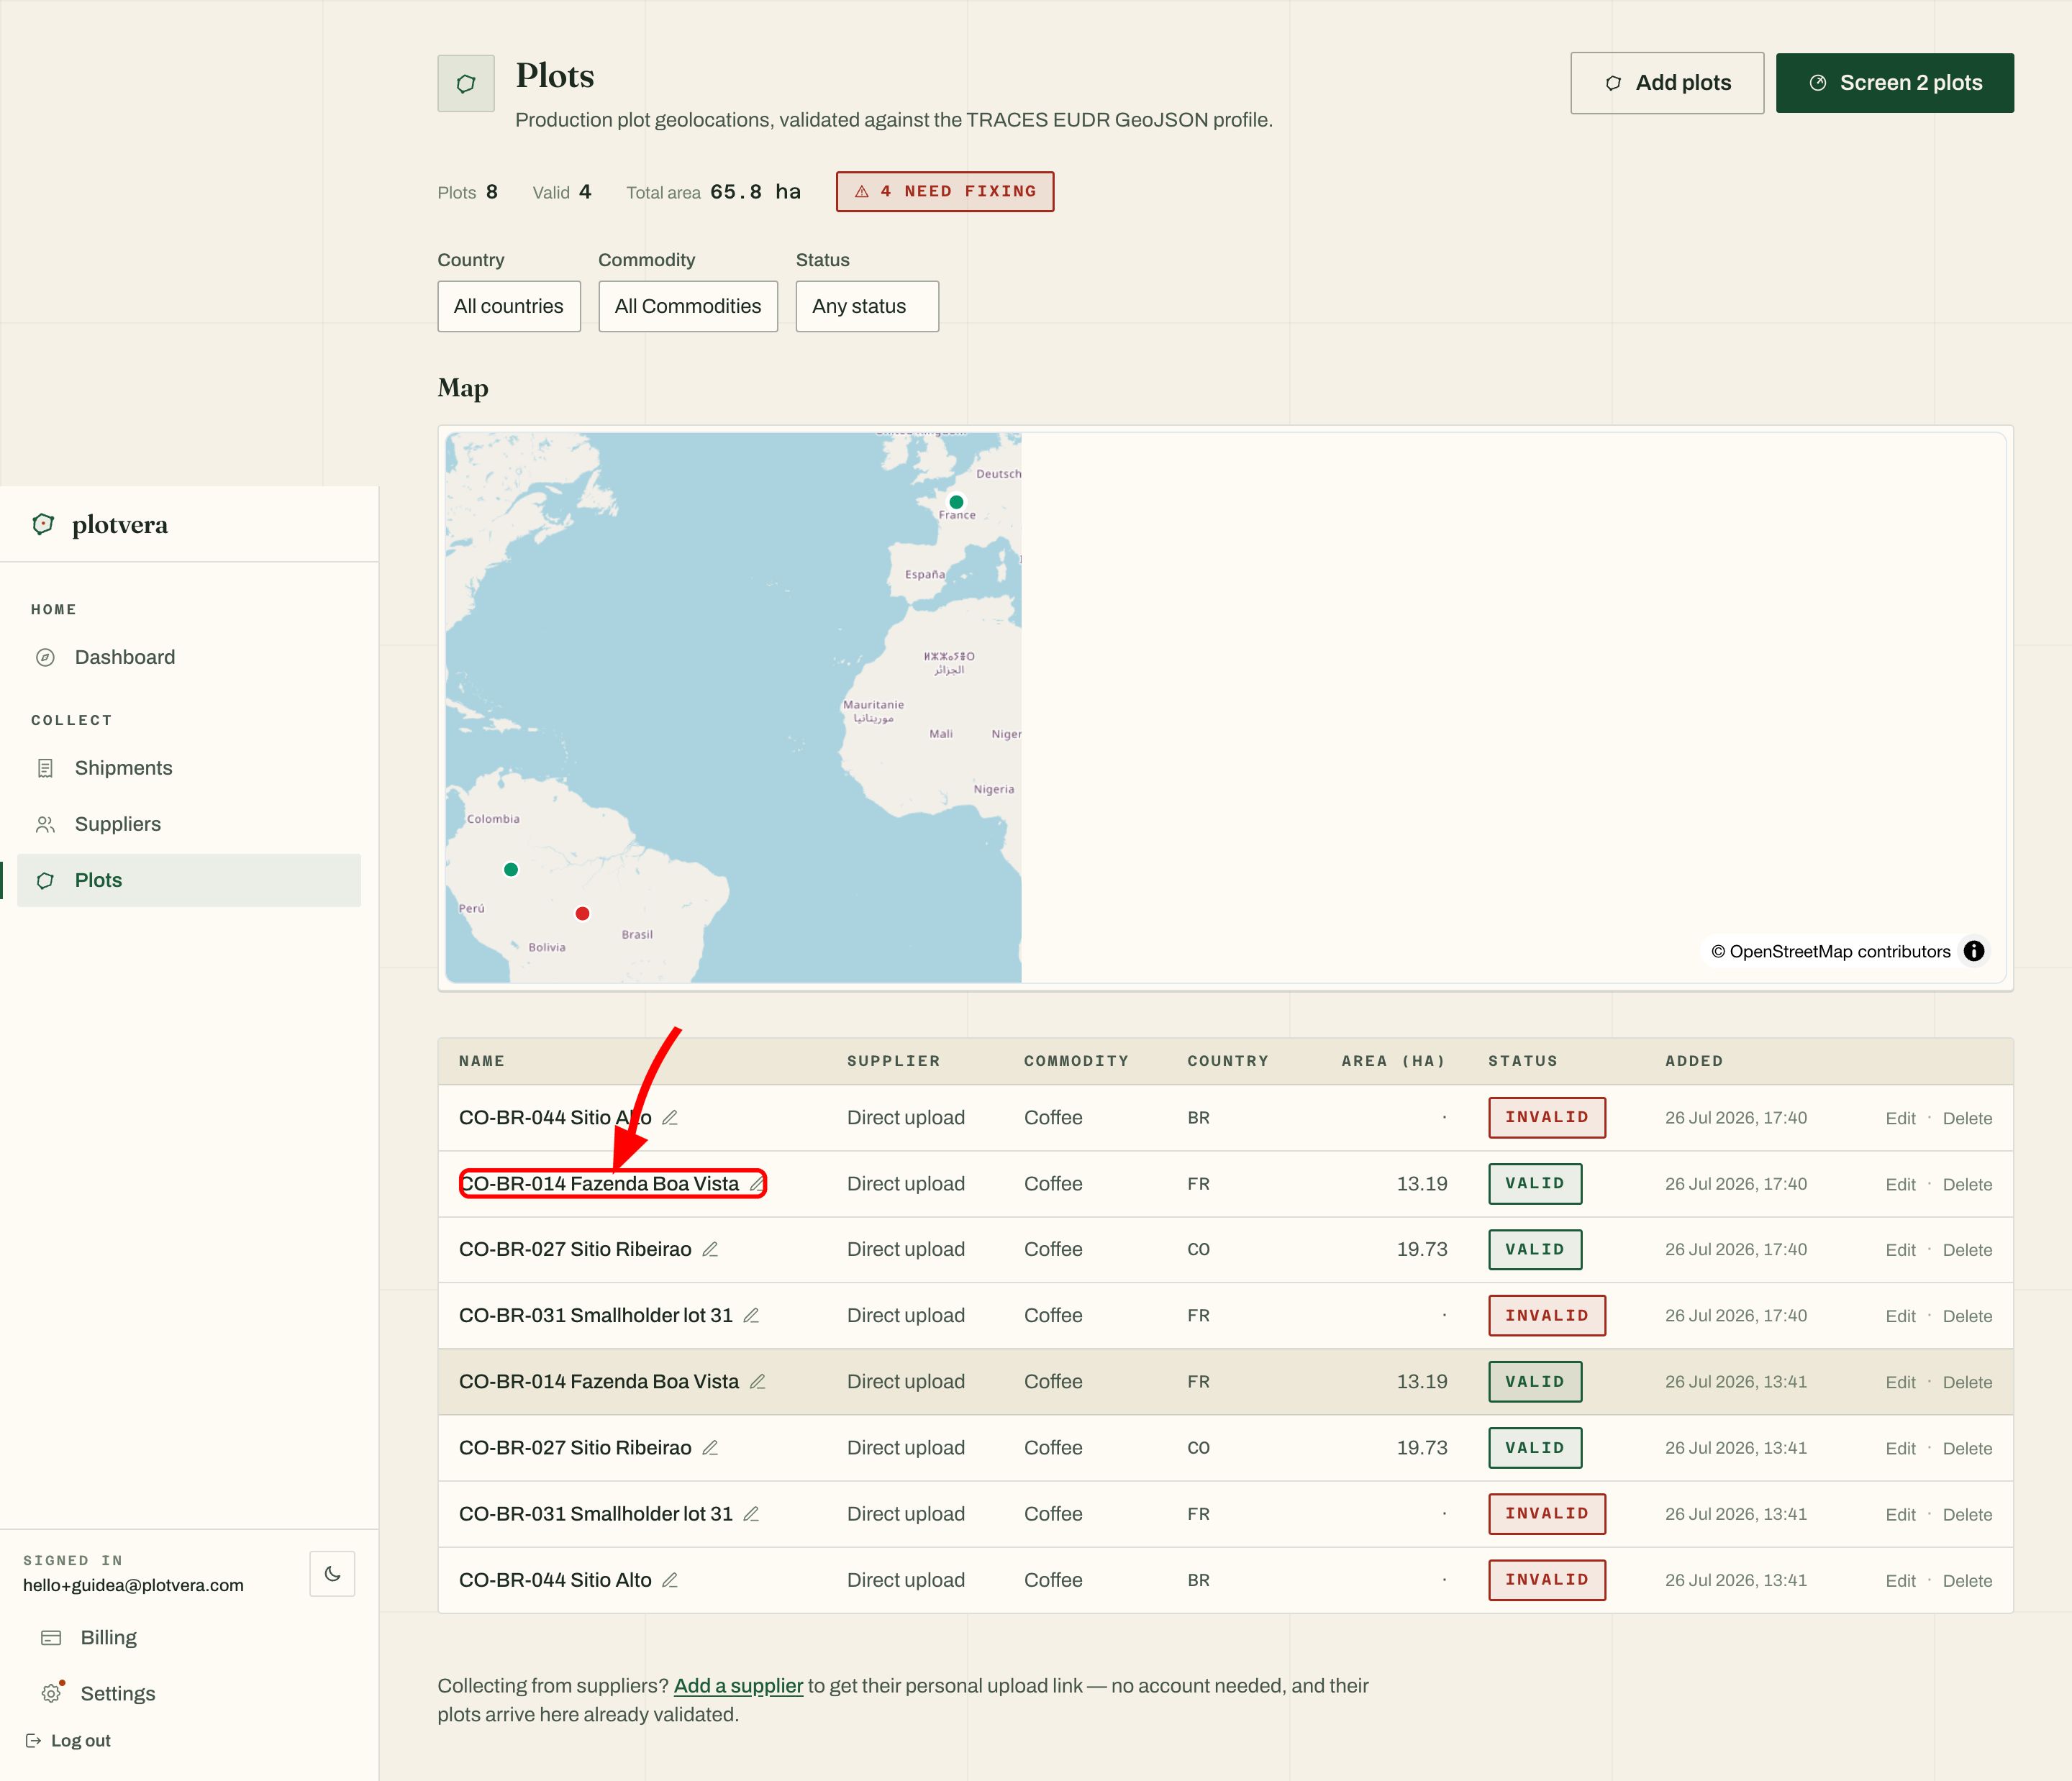
Task: Edit CO-BR-027 Sitio Ribeirao row added 17:40
Action: pos(1900,1250)
